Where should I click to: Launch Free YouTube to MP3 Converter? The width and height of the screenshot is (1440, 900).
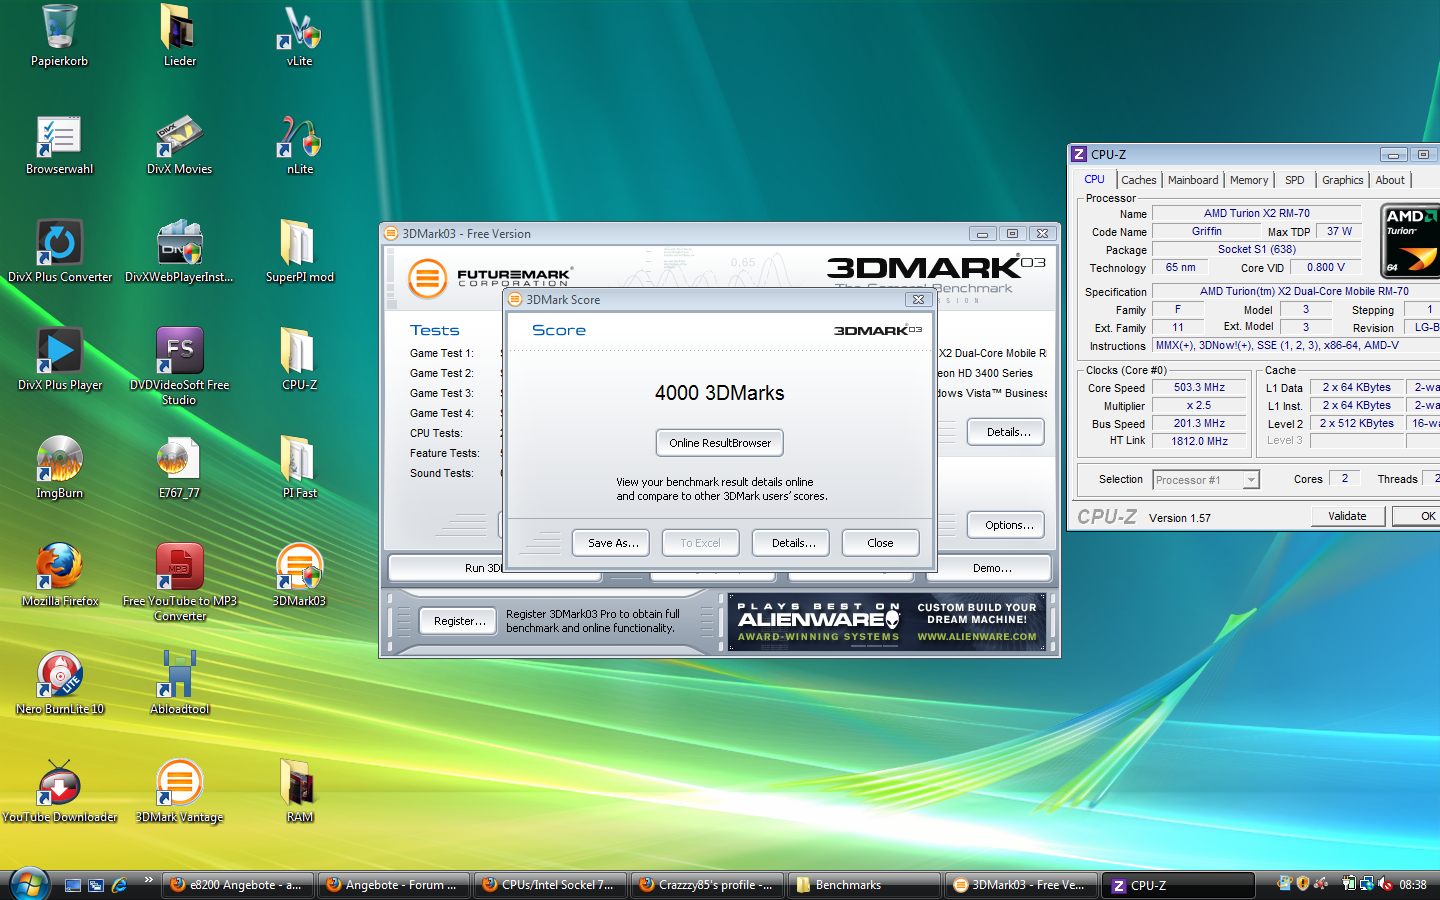pyautogui.click(x=179, y=583)
